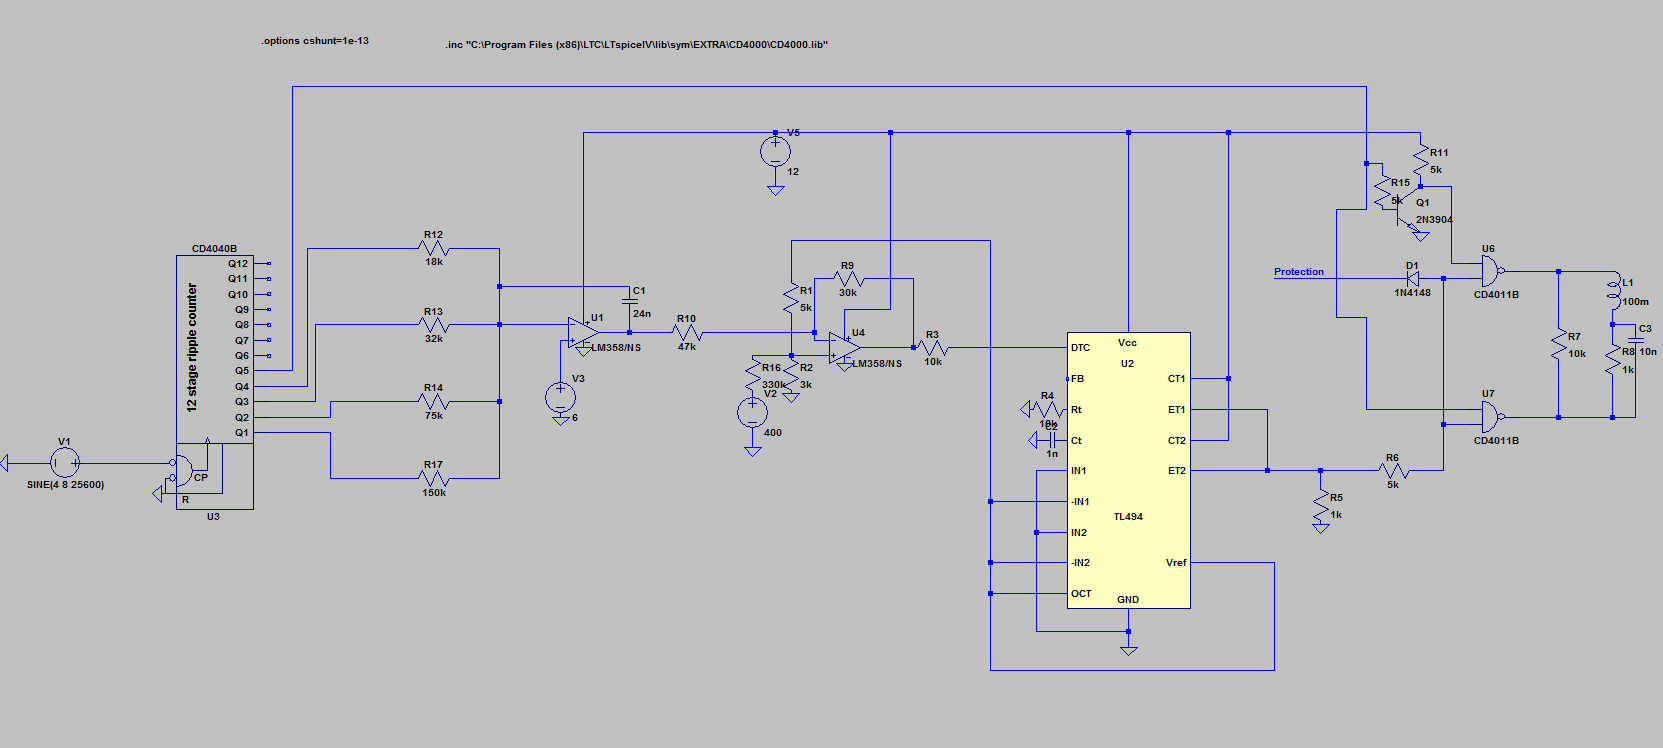Click the .options cshunt directive text

click(315, 41)
